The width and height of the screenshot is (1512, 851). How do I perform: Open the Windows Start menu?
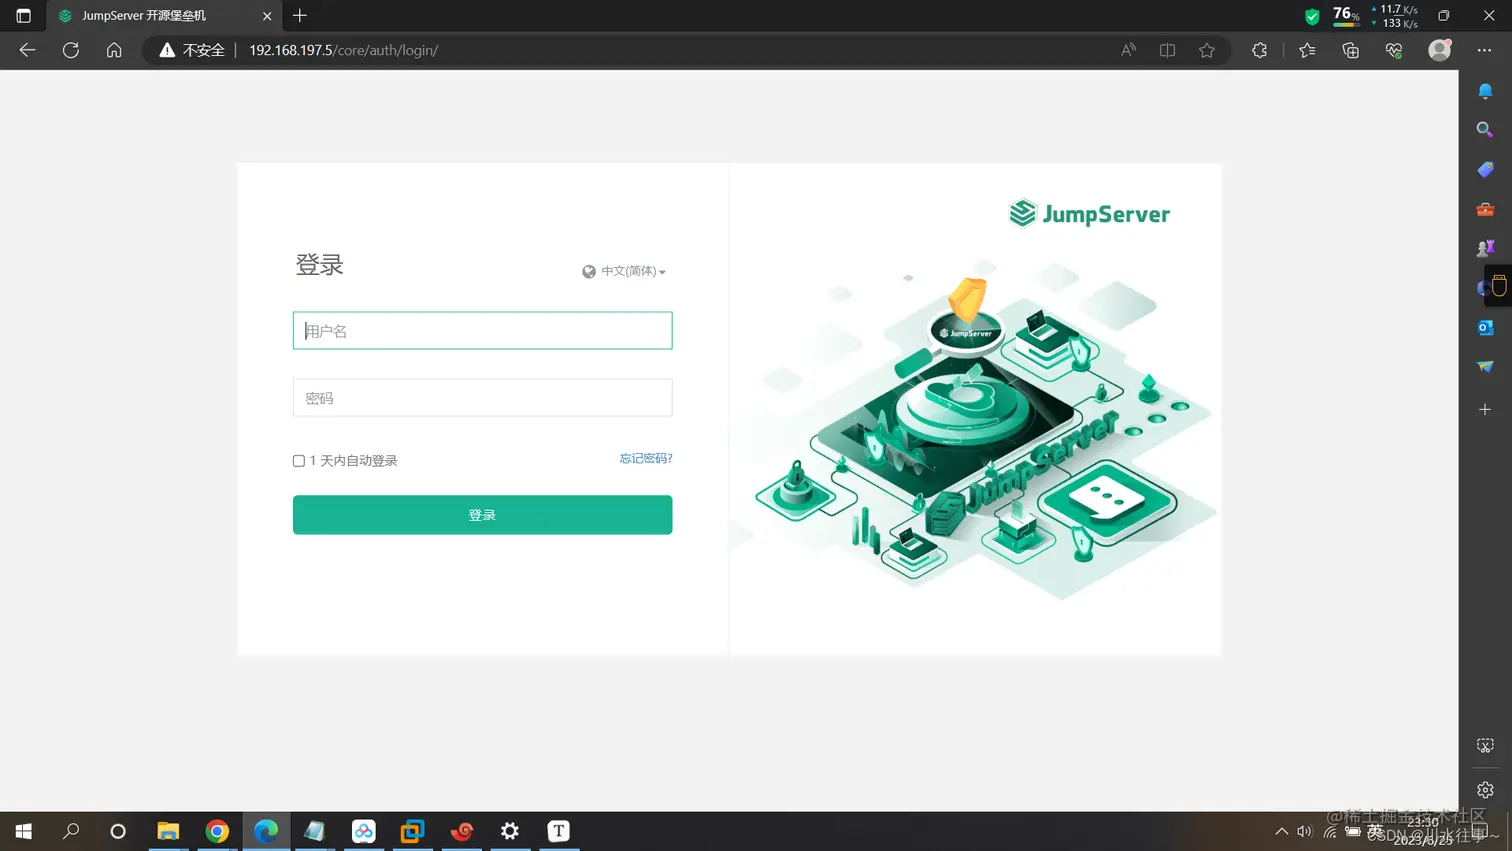23,831
